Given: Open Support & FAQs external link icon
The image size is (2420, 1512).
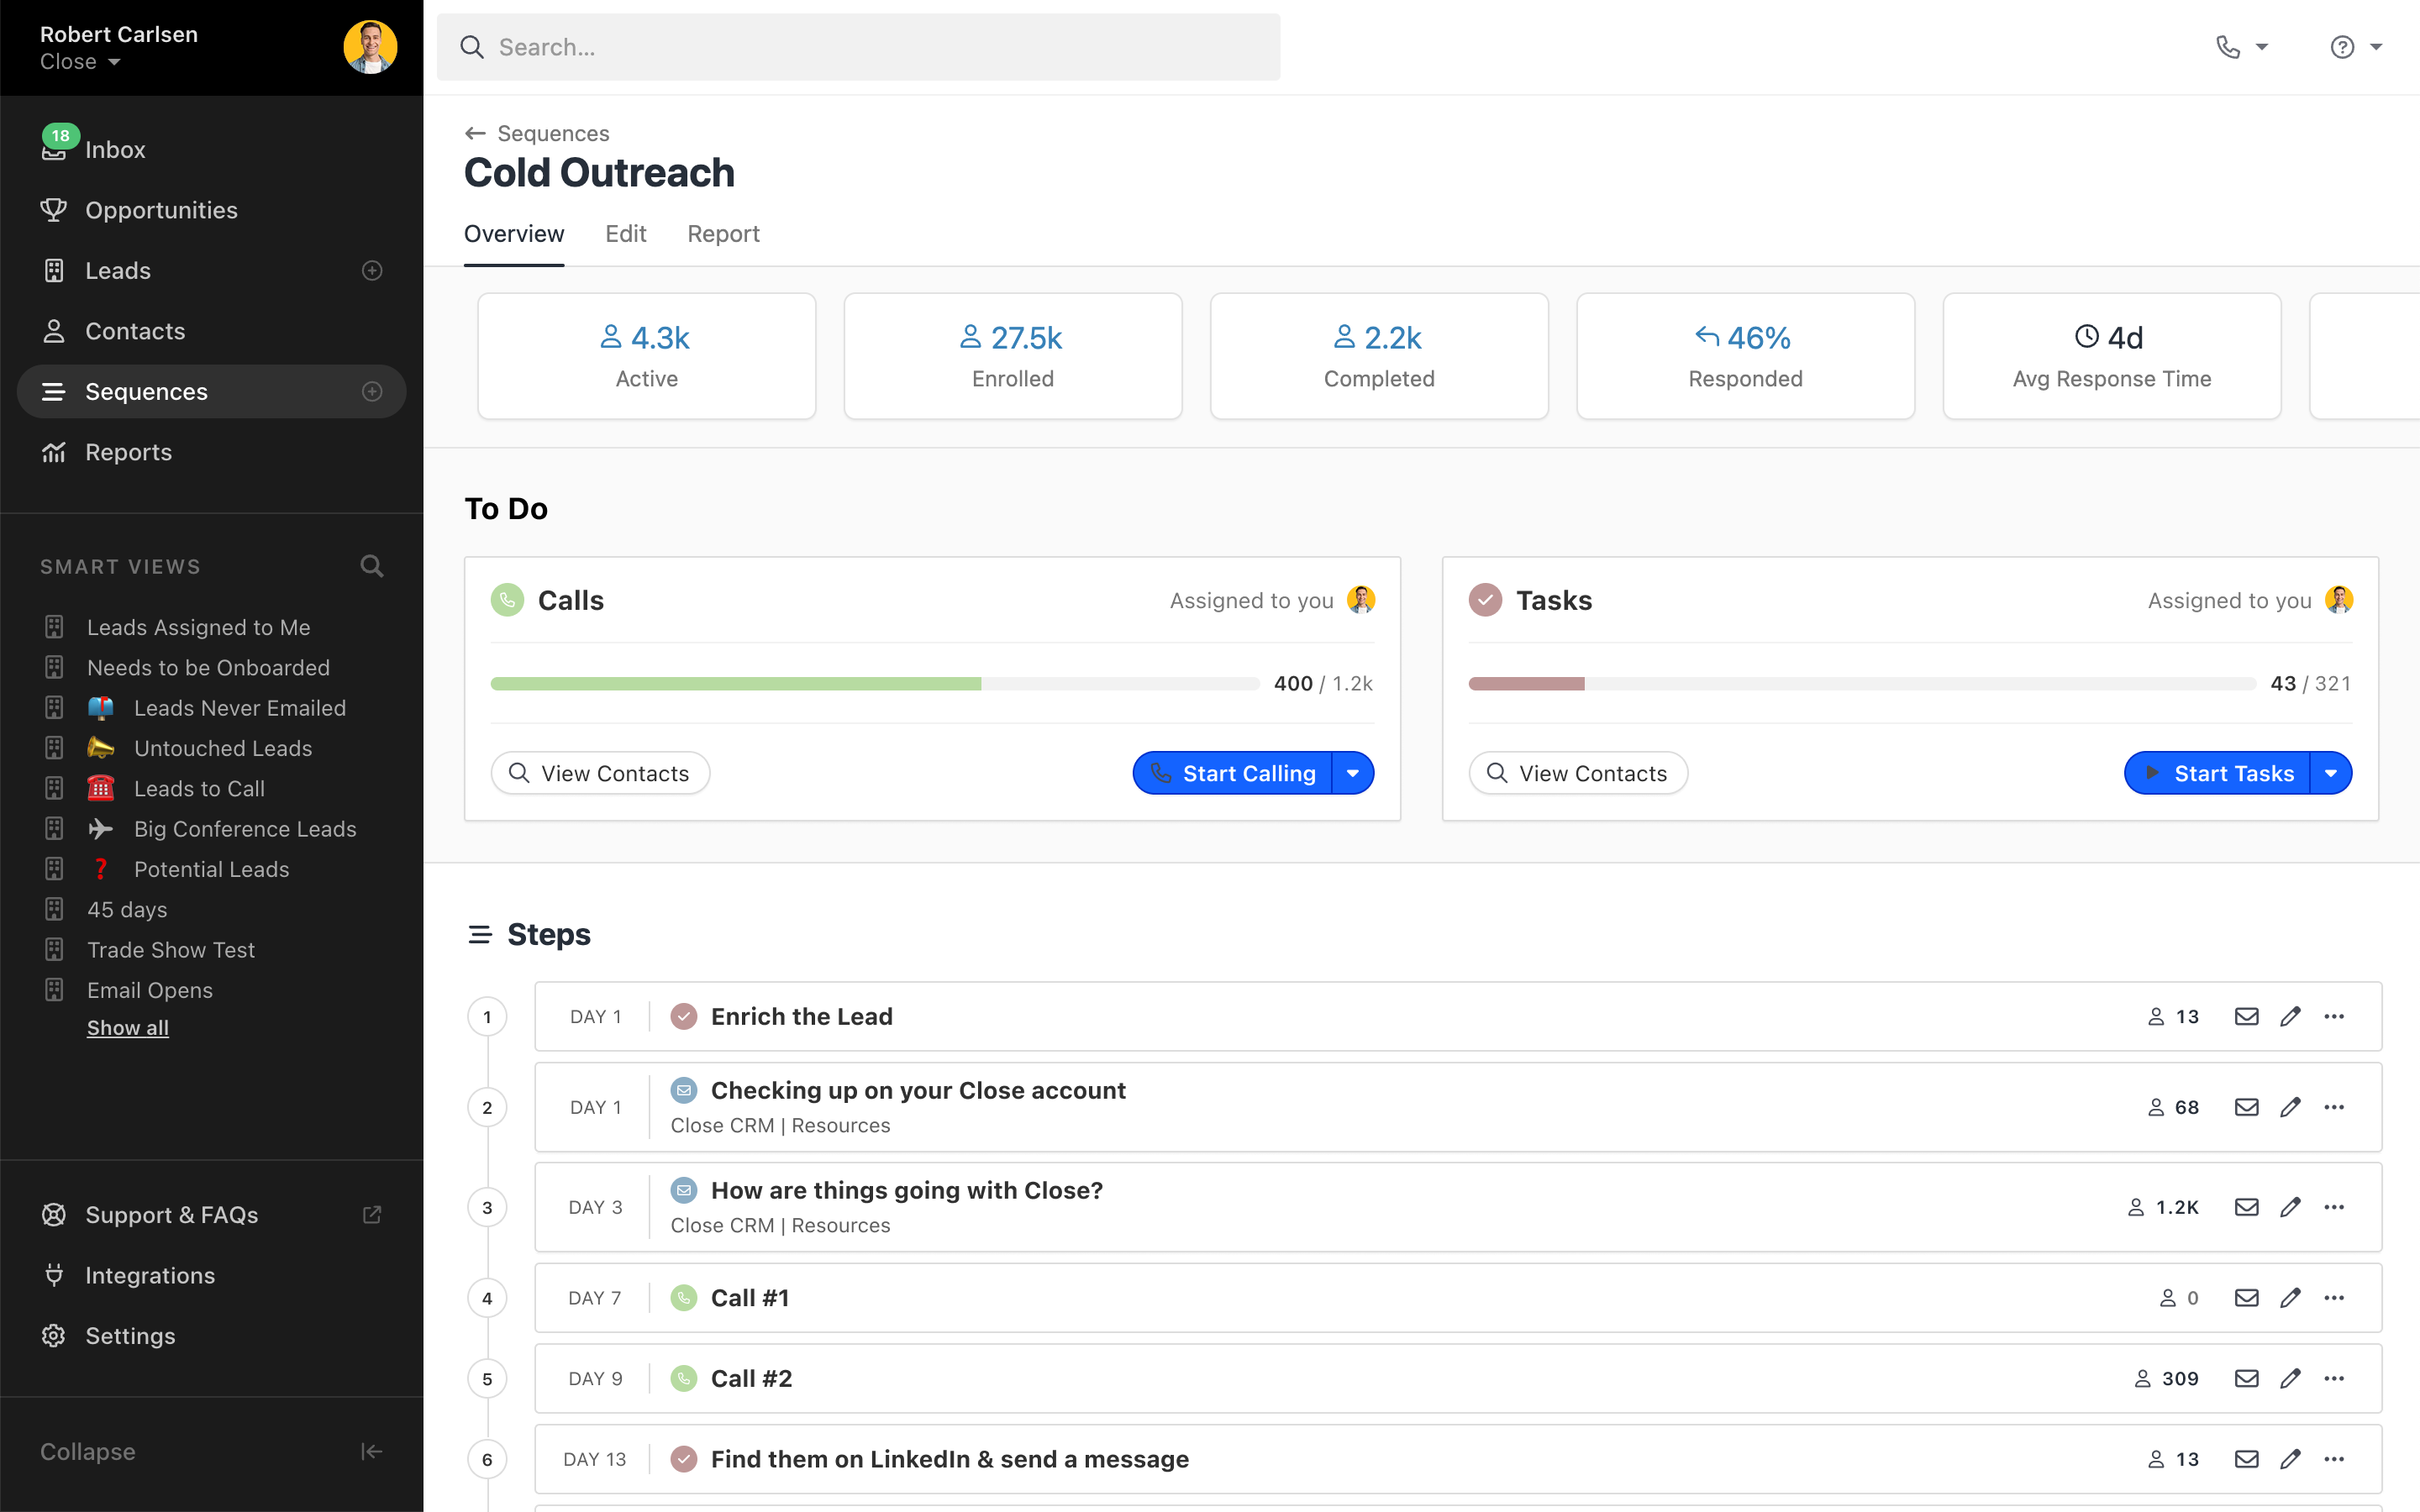Looking at the screenshot, I should [372, 1214].
